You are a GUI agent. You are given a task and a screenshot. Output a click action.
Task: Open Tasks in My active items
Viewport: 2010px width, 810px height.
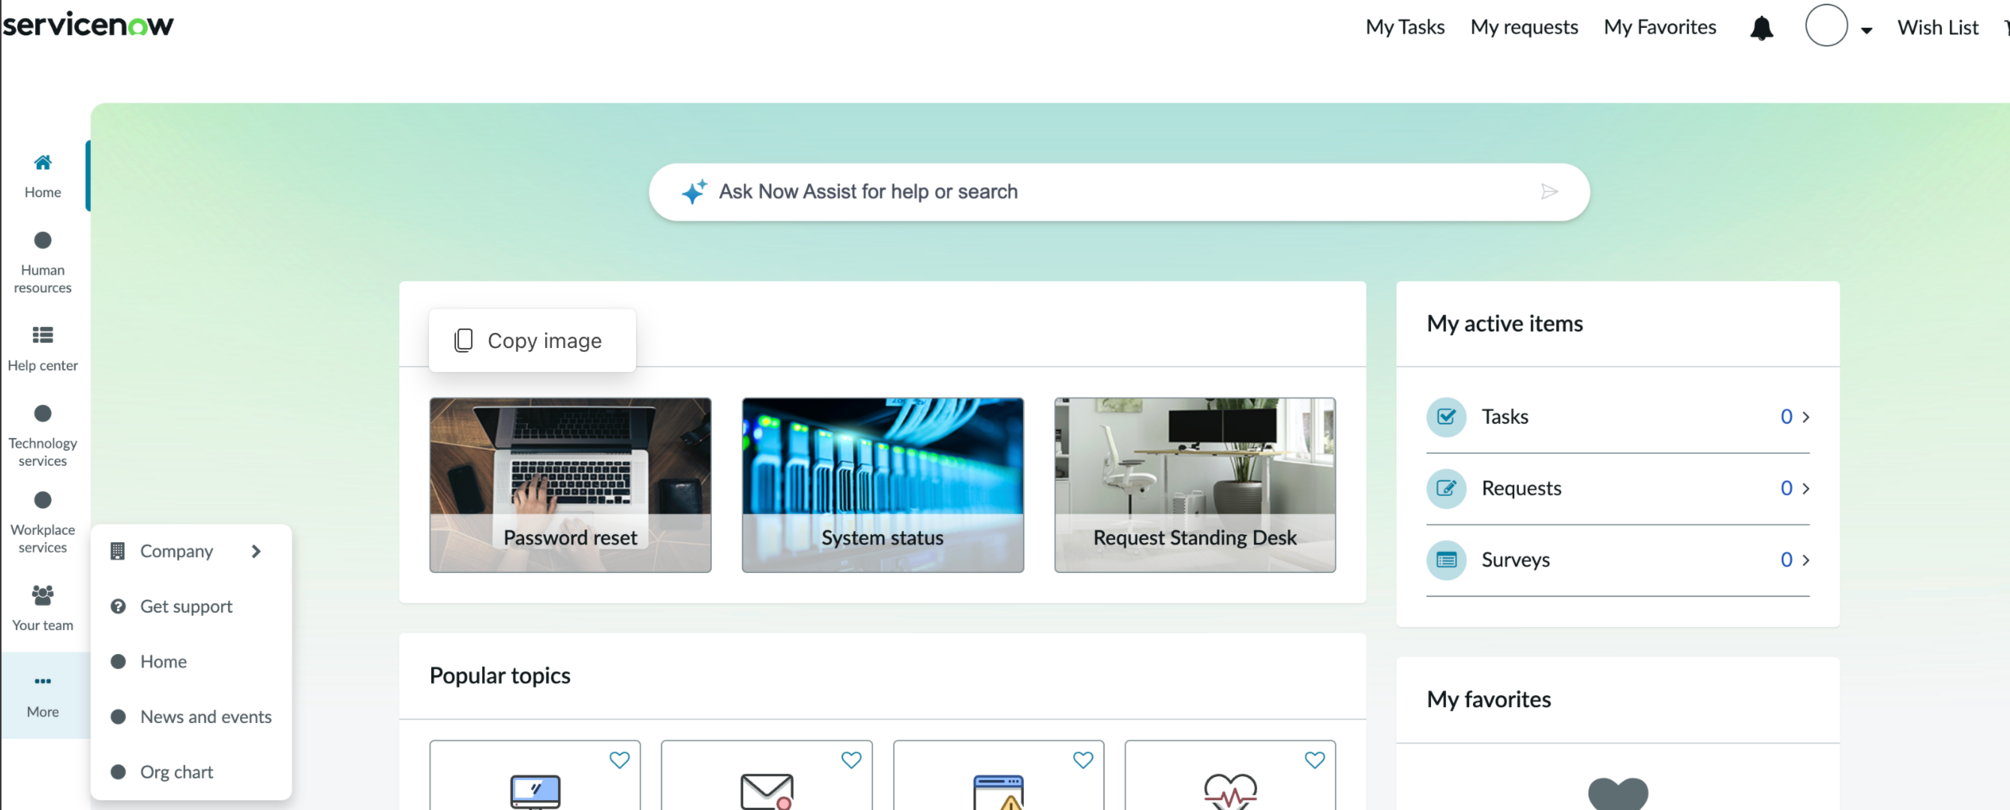click(x=1618, y=417)
